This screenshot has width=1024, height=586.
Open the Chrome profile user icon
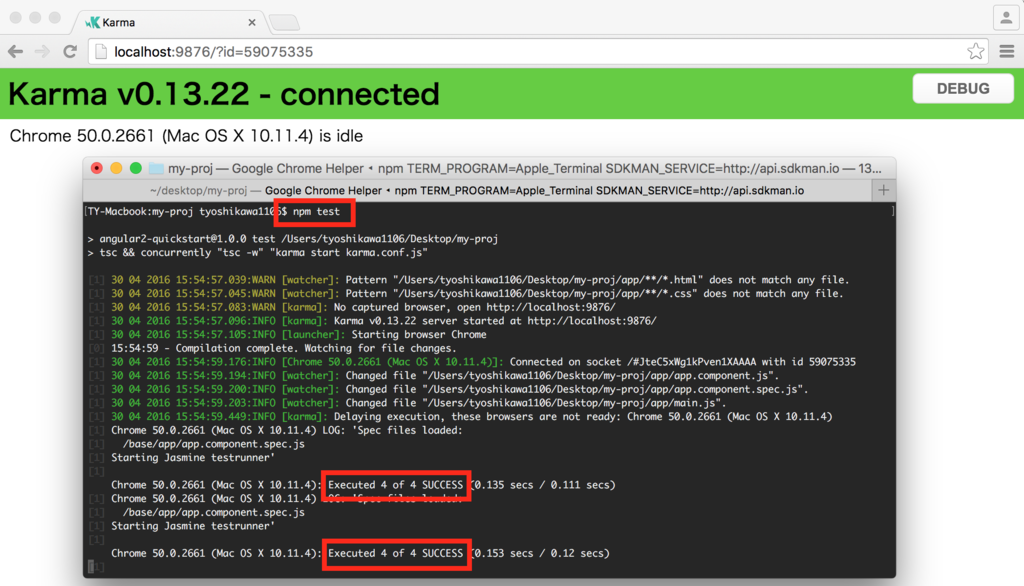1006,18
